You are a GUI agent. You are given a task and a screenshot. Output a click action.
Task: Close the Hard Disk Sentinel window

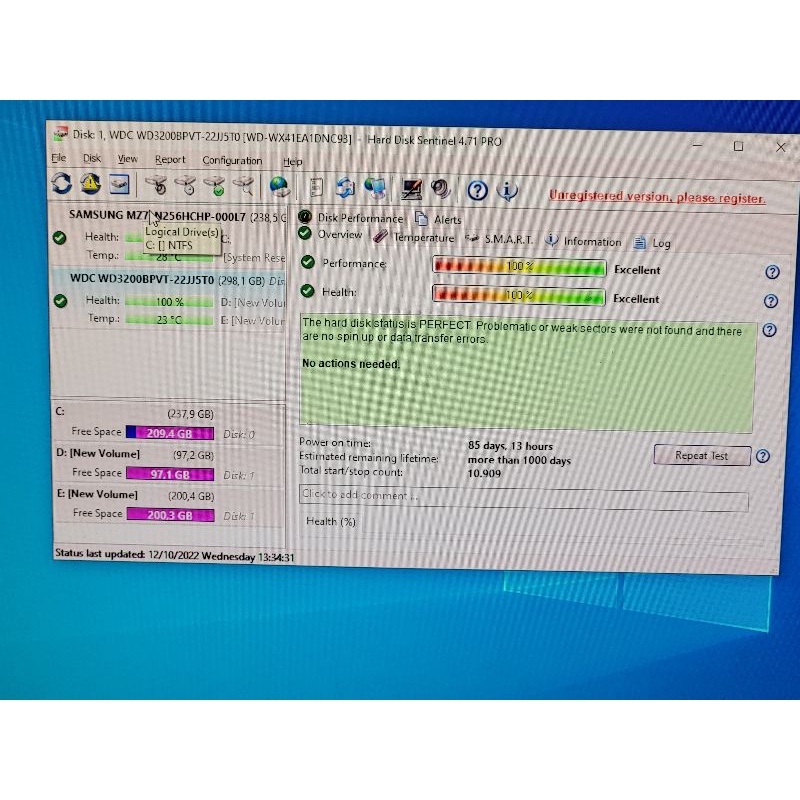781,147
